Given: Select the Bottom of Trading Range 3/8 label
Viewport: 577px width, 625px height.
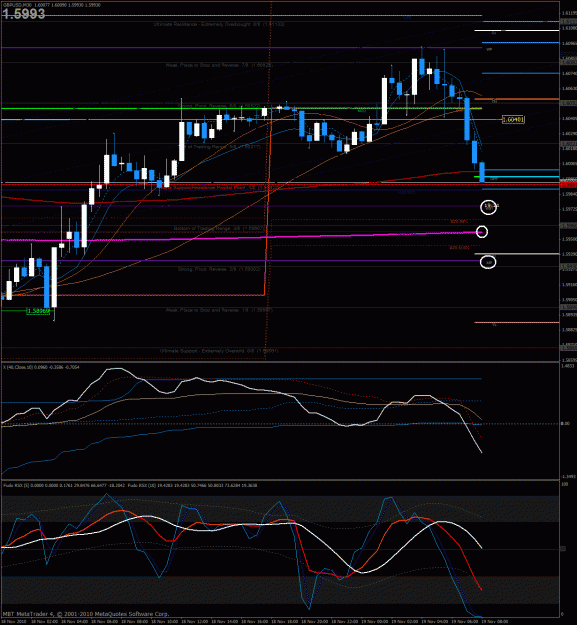Looking at the screenshot, I should tap(220, 228).
